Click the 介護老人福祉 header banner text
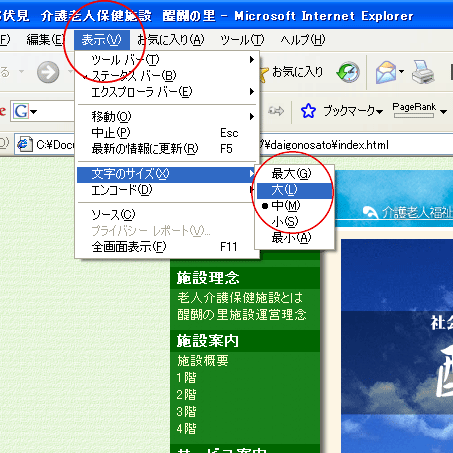This screenshot has height=453, width=453. pyautogui.click(x=417, y=212)
